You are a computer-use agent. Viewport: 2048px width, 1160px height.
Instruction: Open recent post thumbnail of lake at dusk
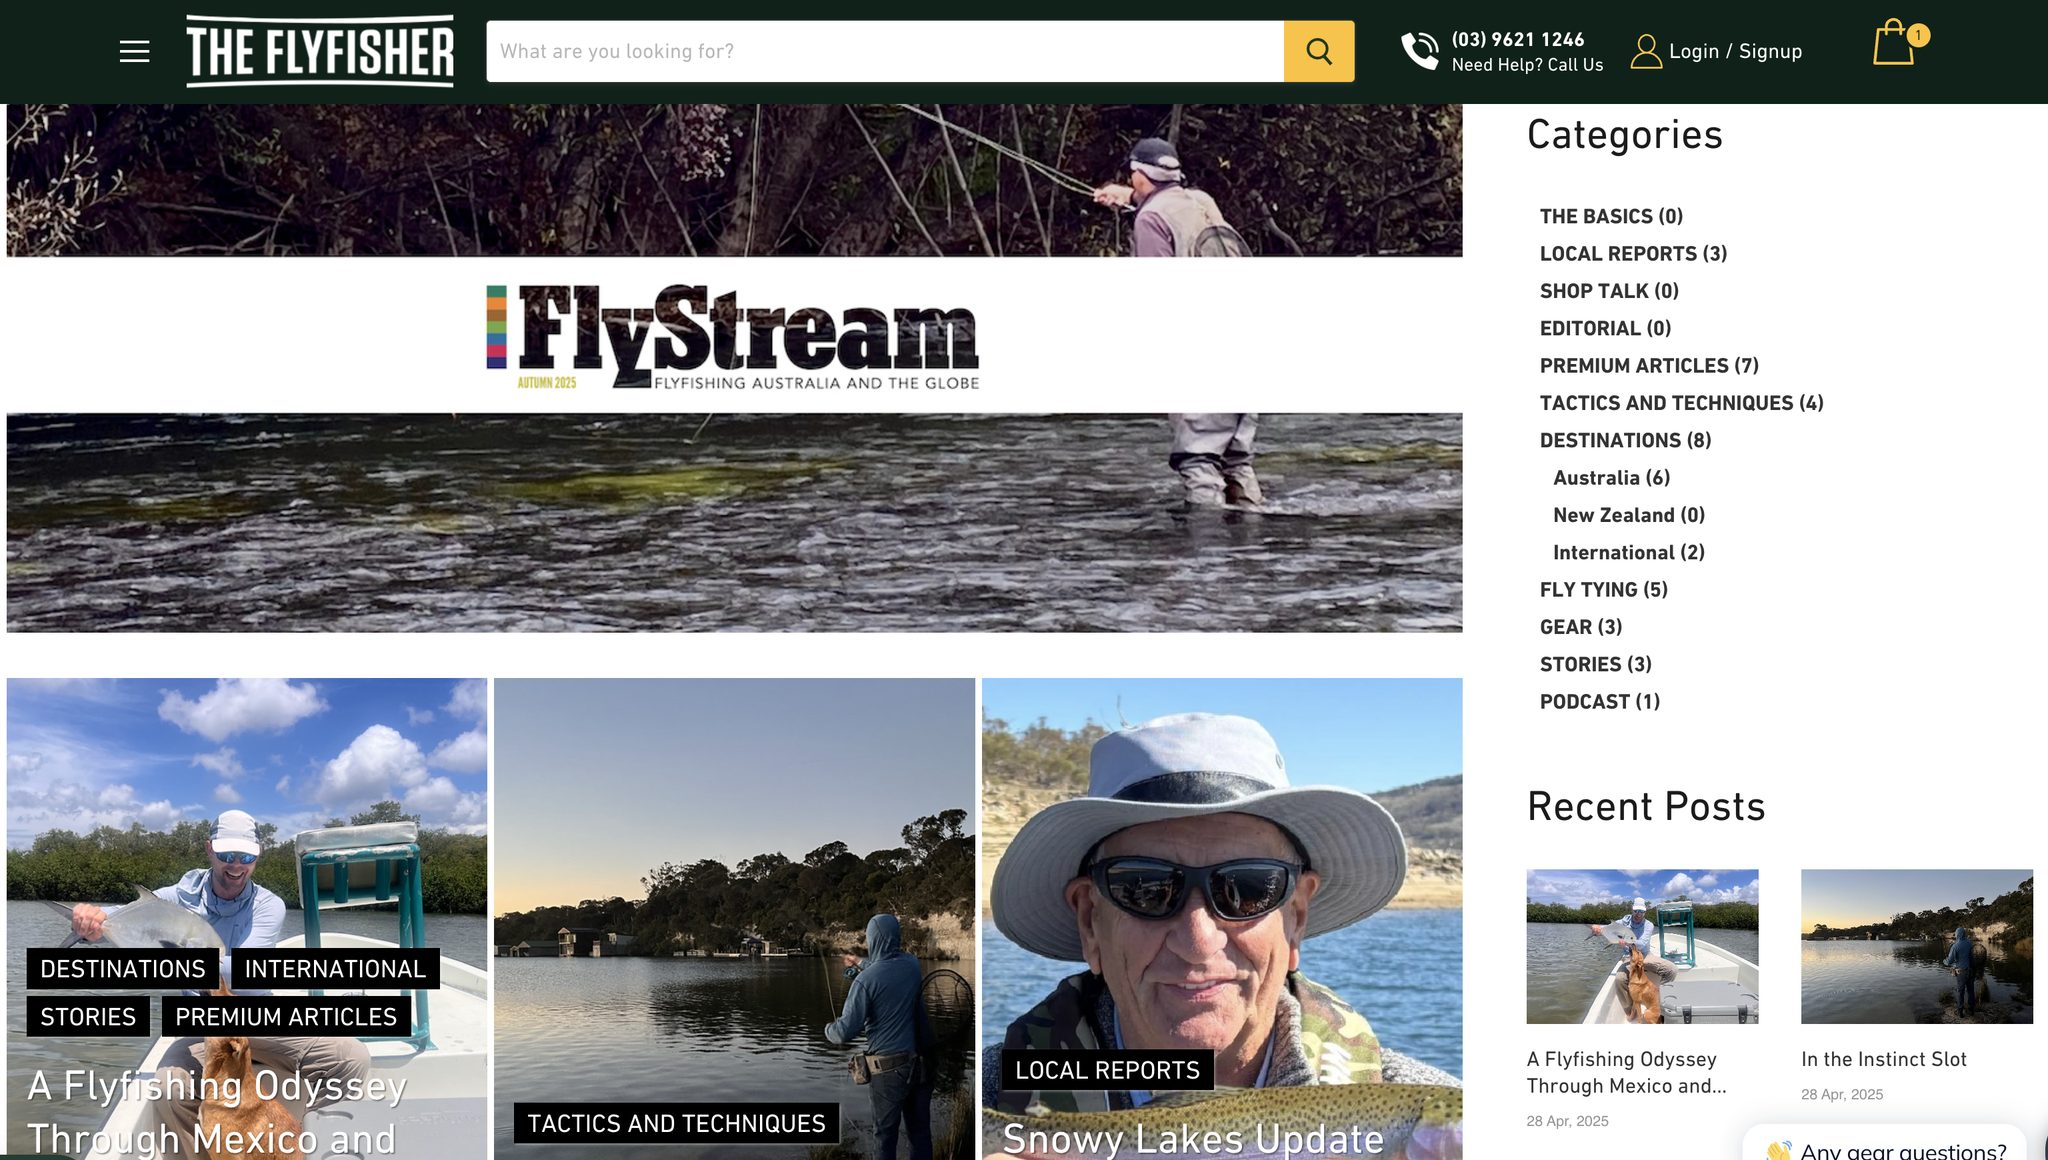[1917, 946]
